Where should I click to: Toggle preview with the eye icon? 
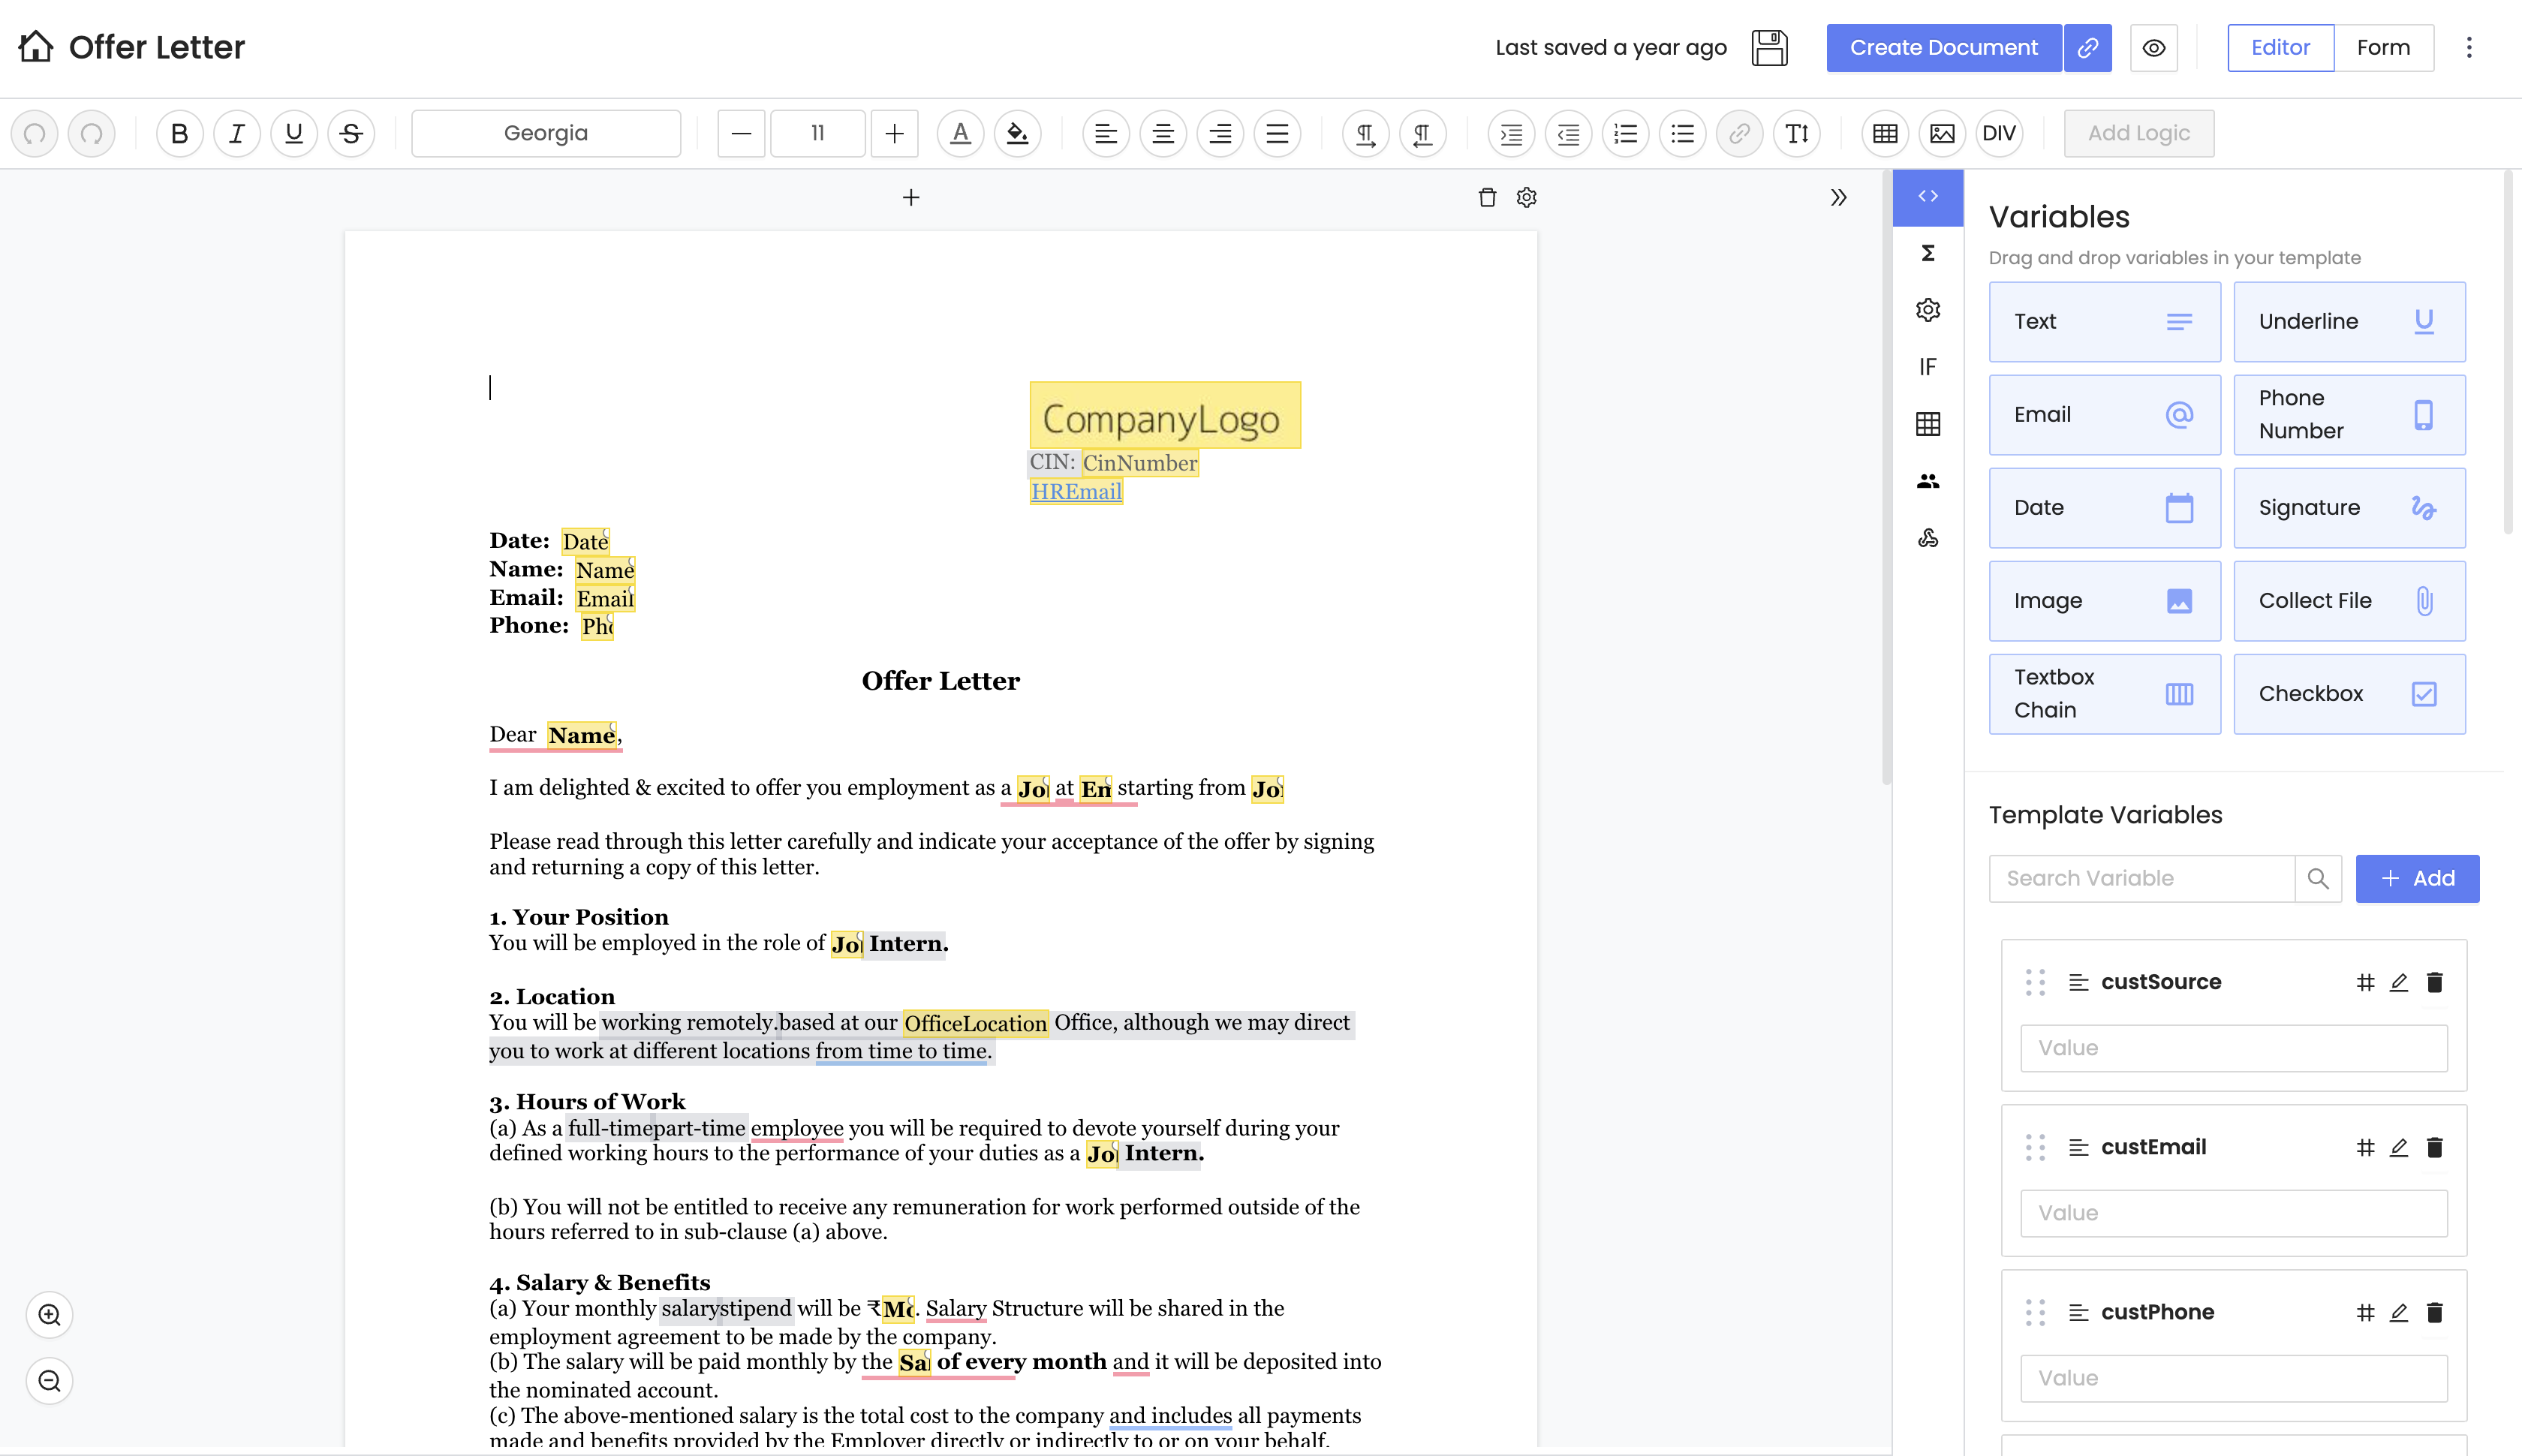pyautogui.click(x=2154, y=48)
